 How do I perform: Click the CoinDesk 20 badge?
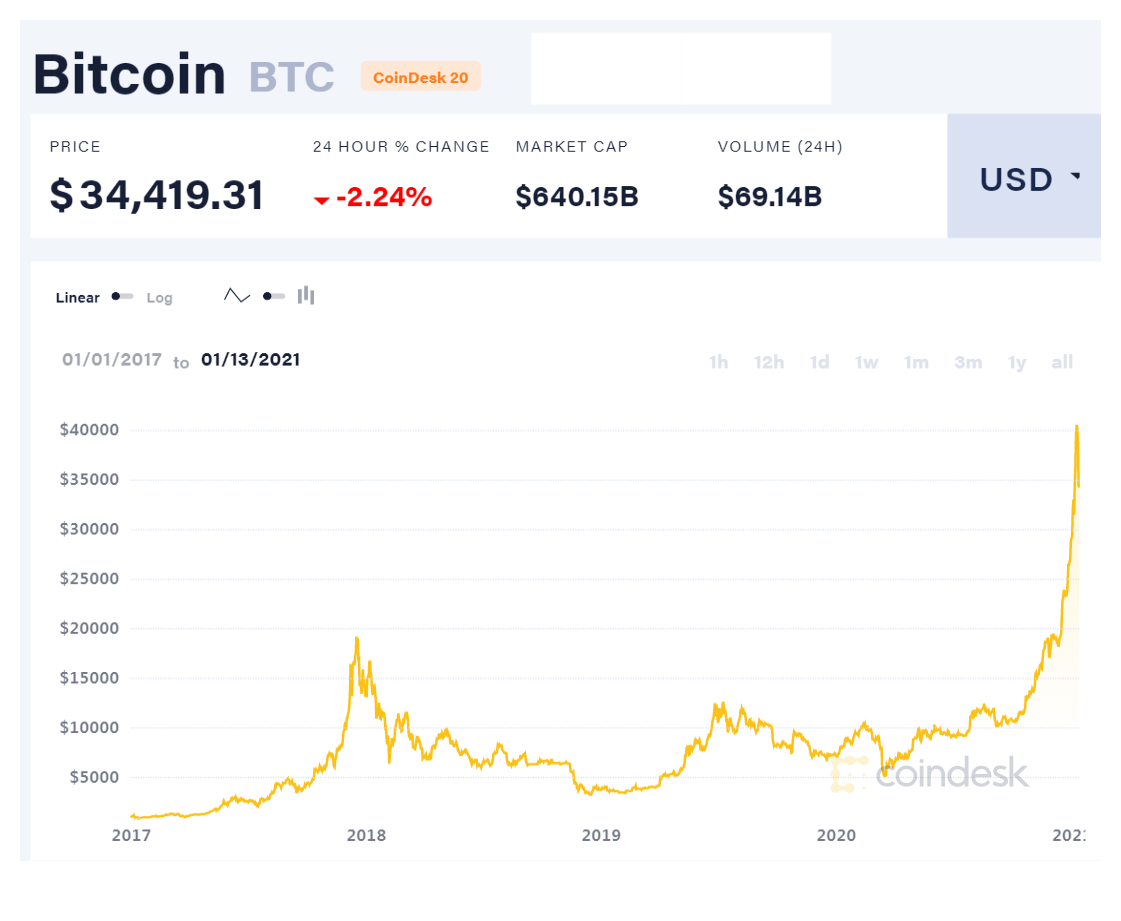[x=420, y=77]
